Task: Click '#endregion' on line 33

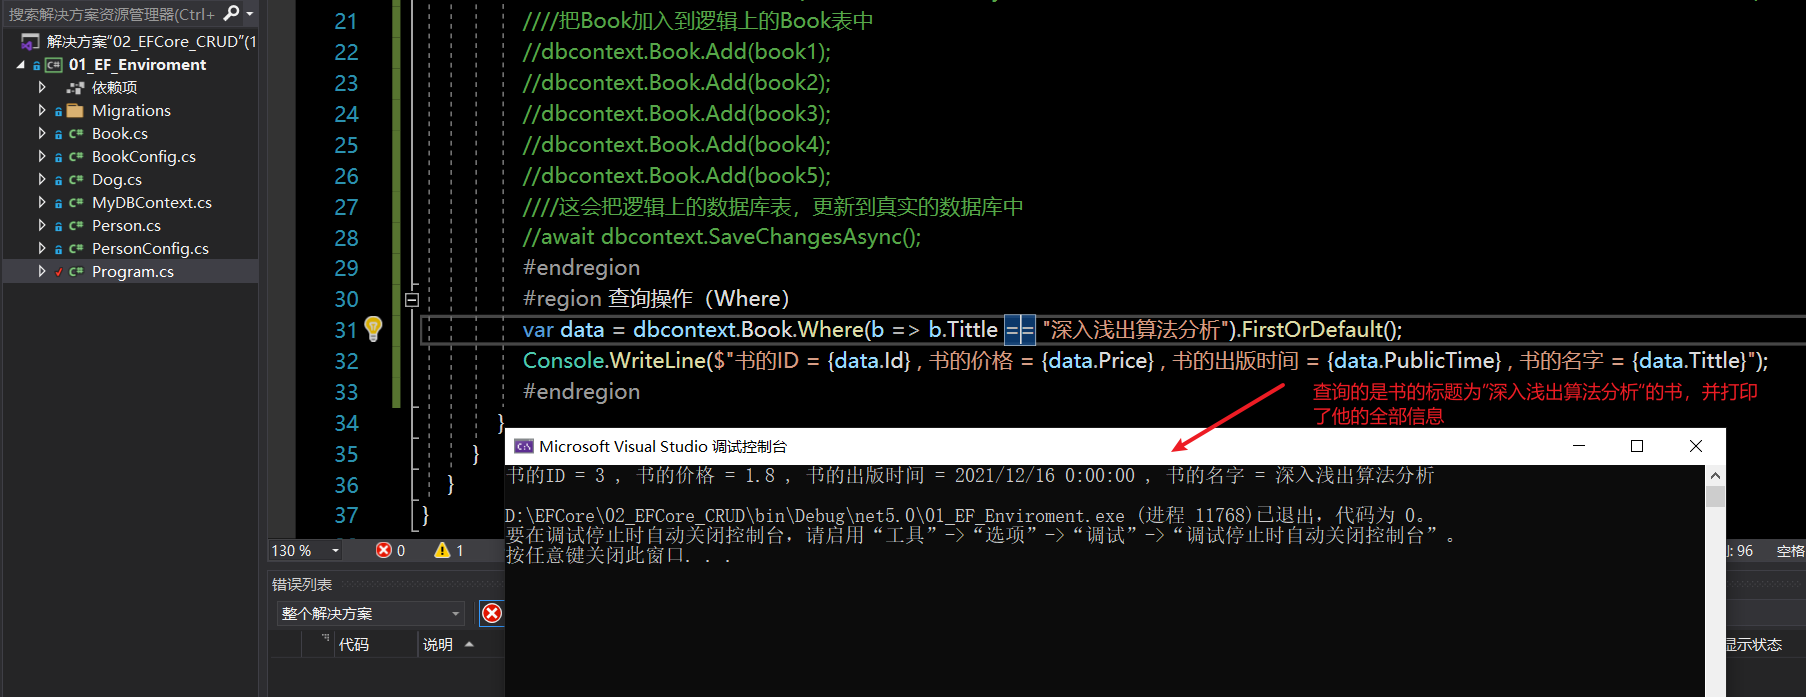Action: (581, 391)
